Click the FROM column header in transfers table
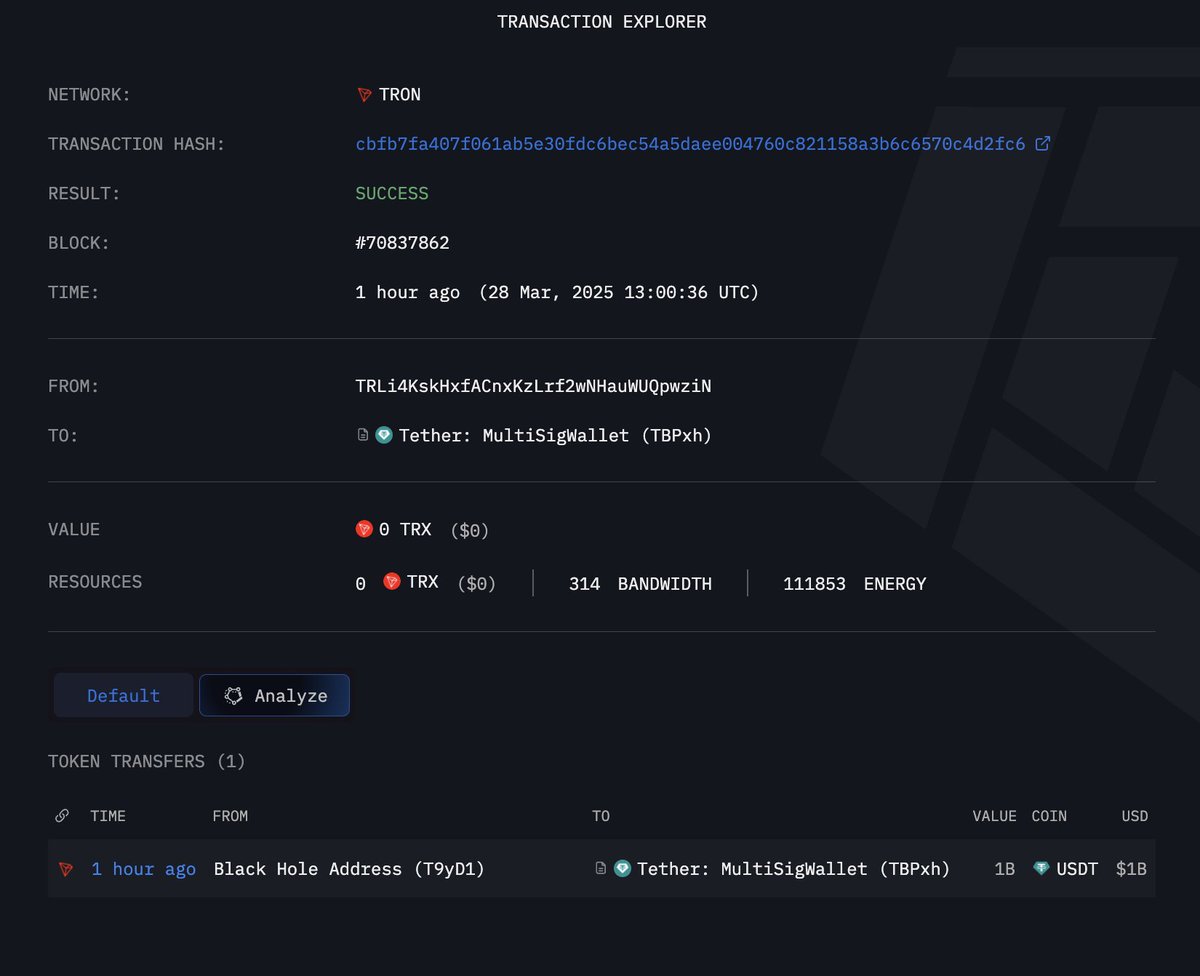This screenshot has width=1200, height=976. [230, 816]
